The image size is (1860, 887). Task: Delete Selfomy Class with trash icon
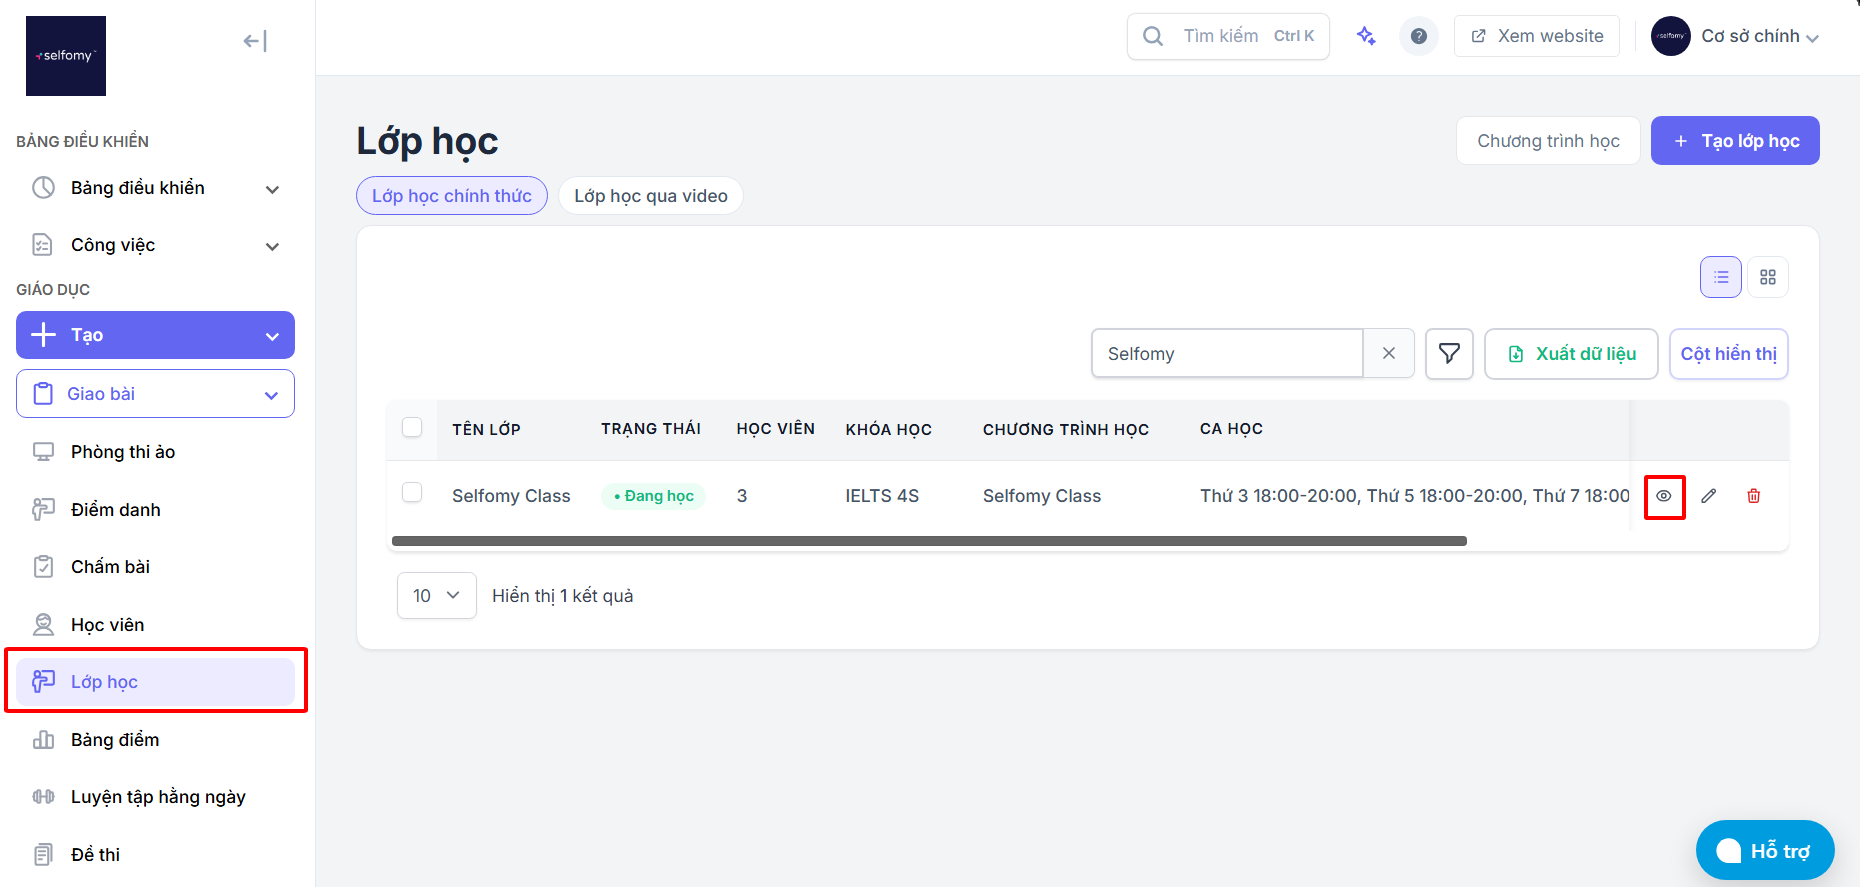1754,496
